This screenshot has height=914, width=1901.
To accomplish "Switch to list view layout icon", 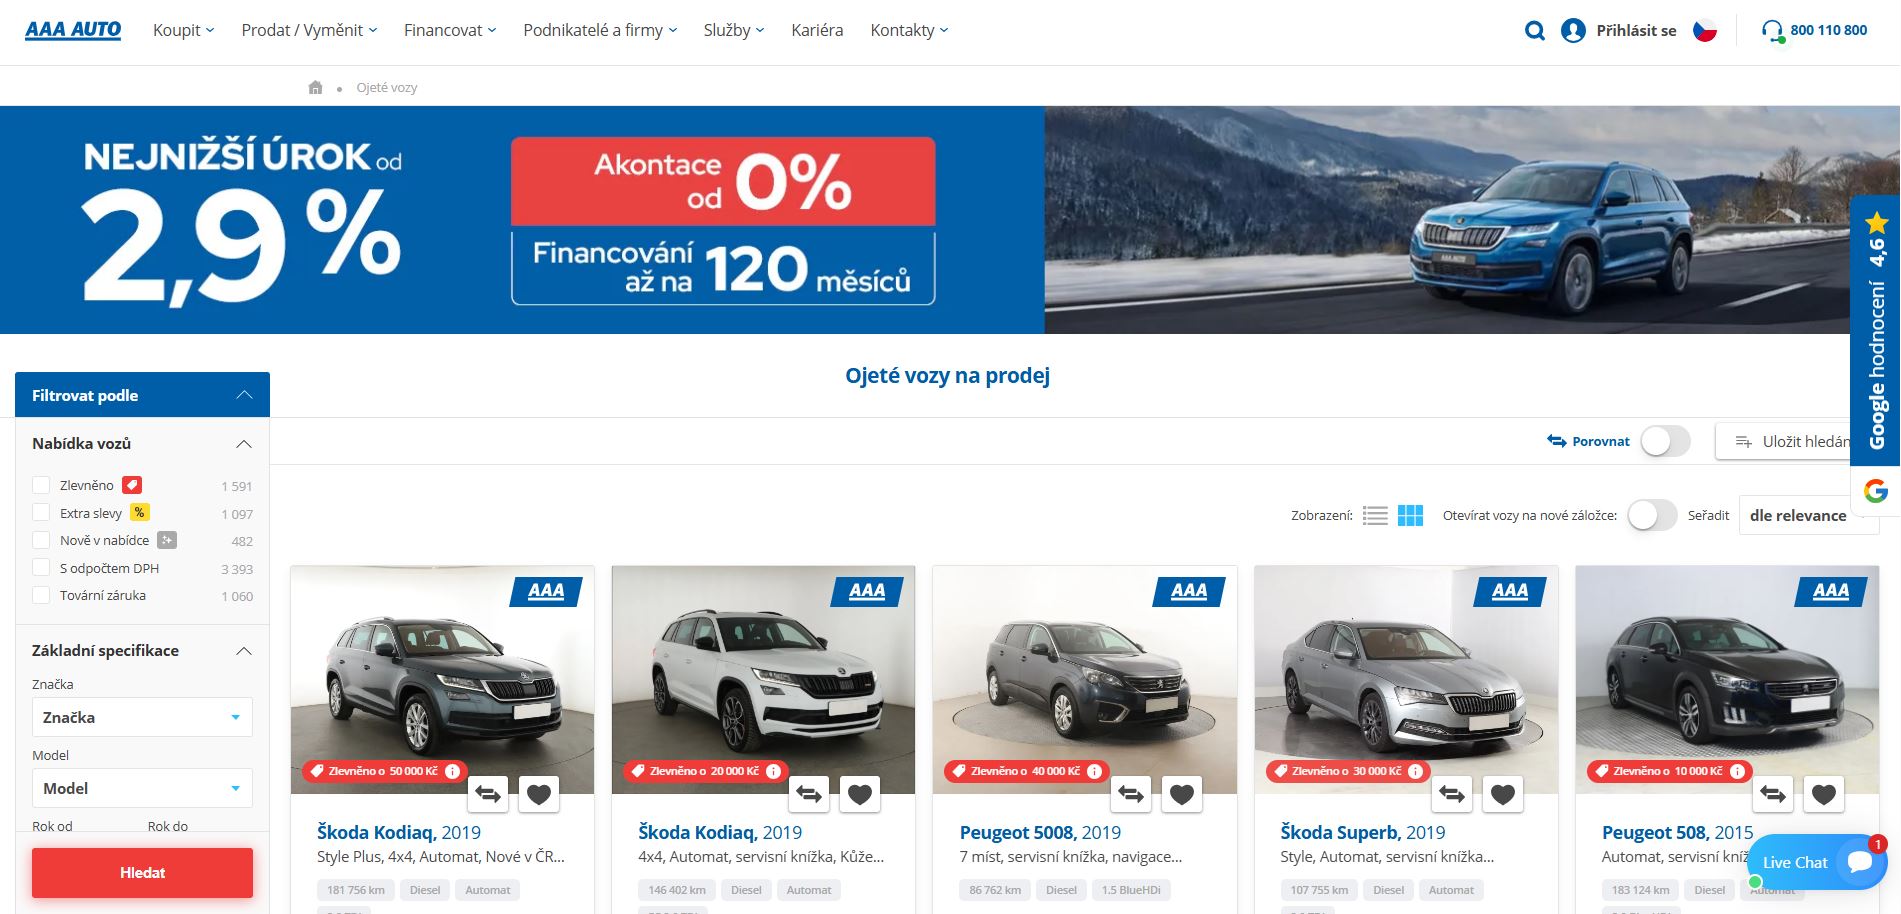I will tap(1376, 516).
